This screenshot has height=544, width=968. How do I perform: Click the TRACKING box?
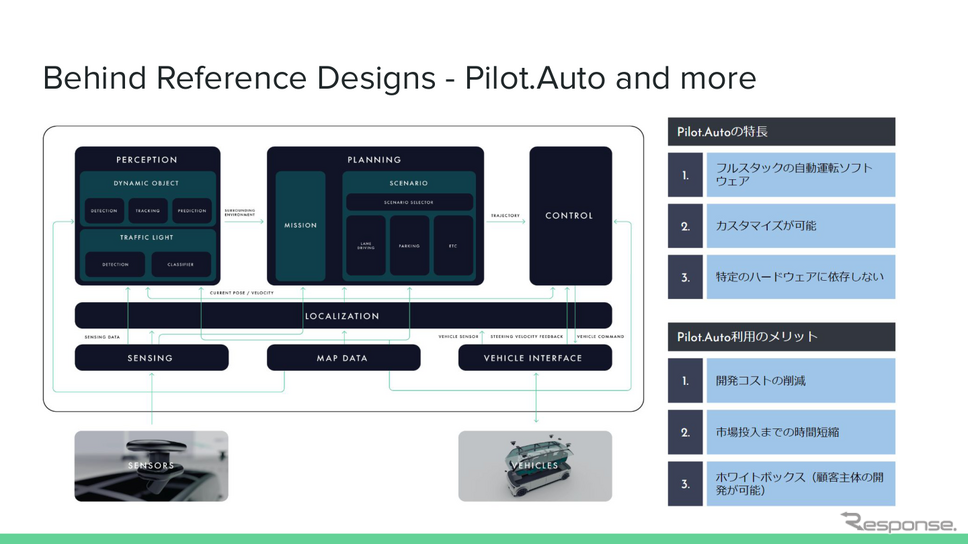click(x=148, y=211)
